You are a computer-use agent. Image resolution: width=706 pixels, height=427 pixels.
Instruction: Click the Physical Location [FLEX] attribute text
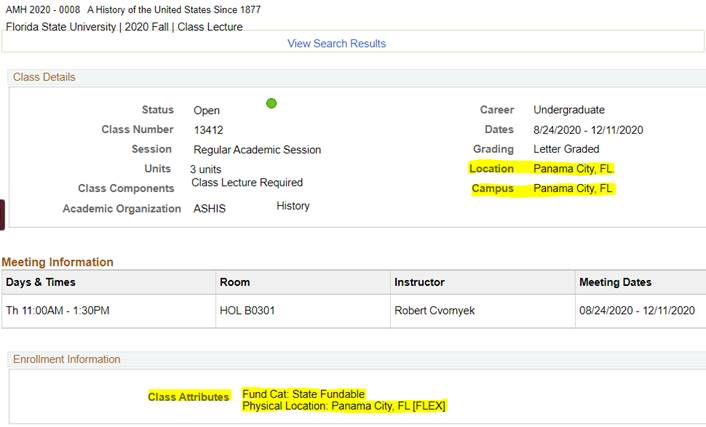(x=344, y=406)
